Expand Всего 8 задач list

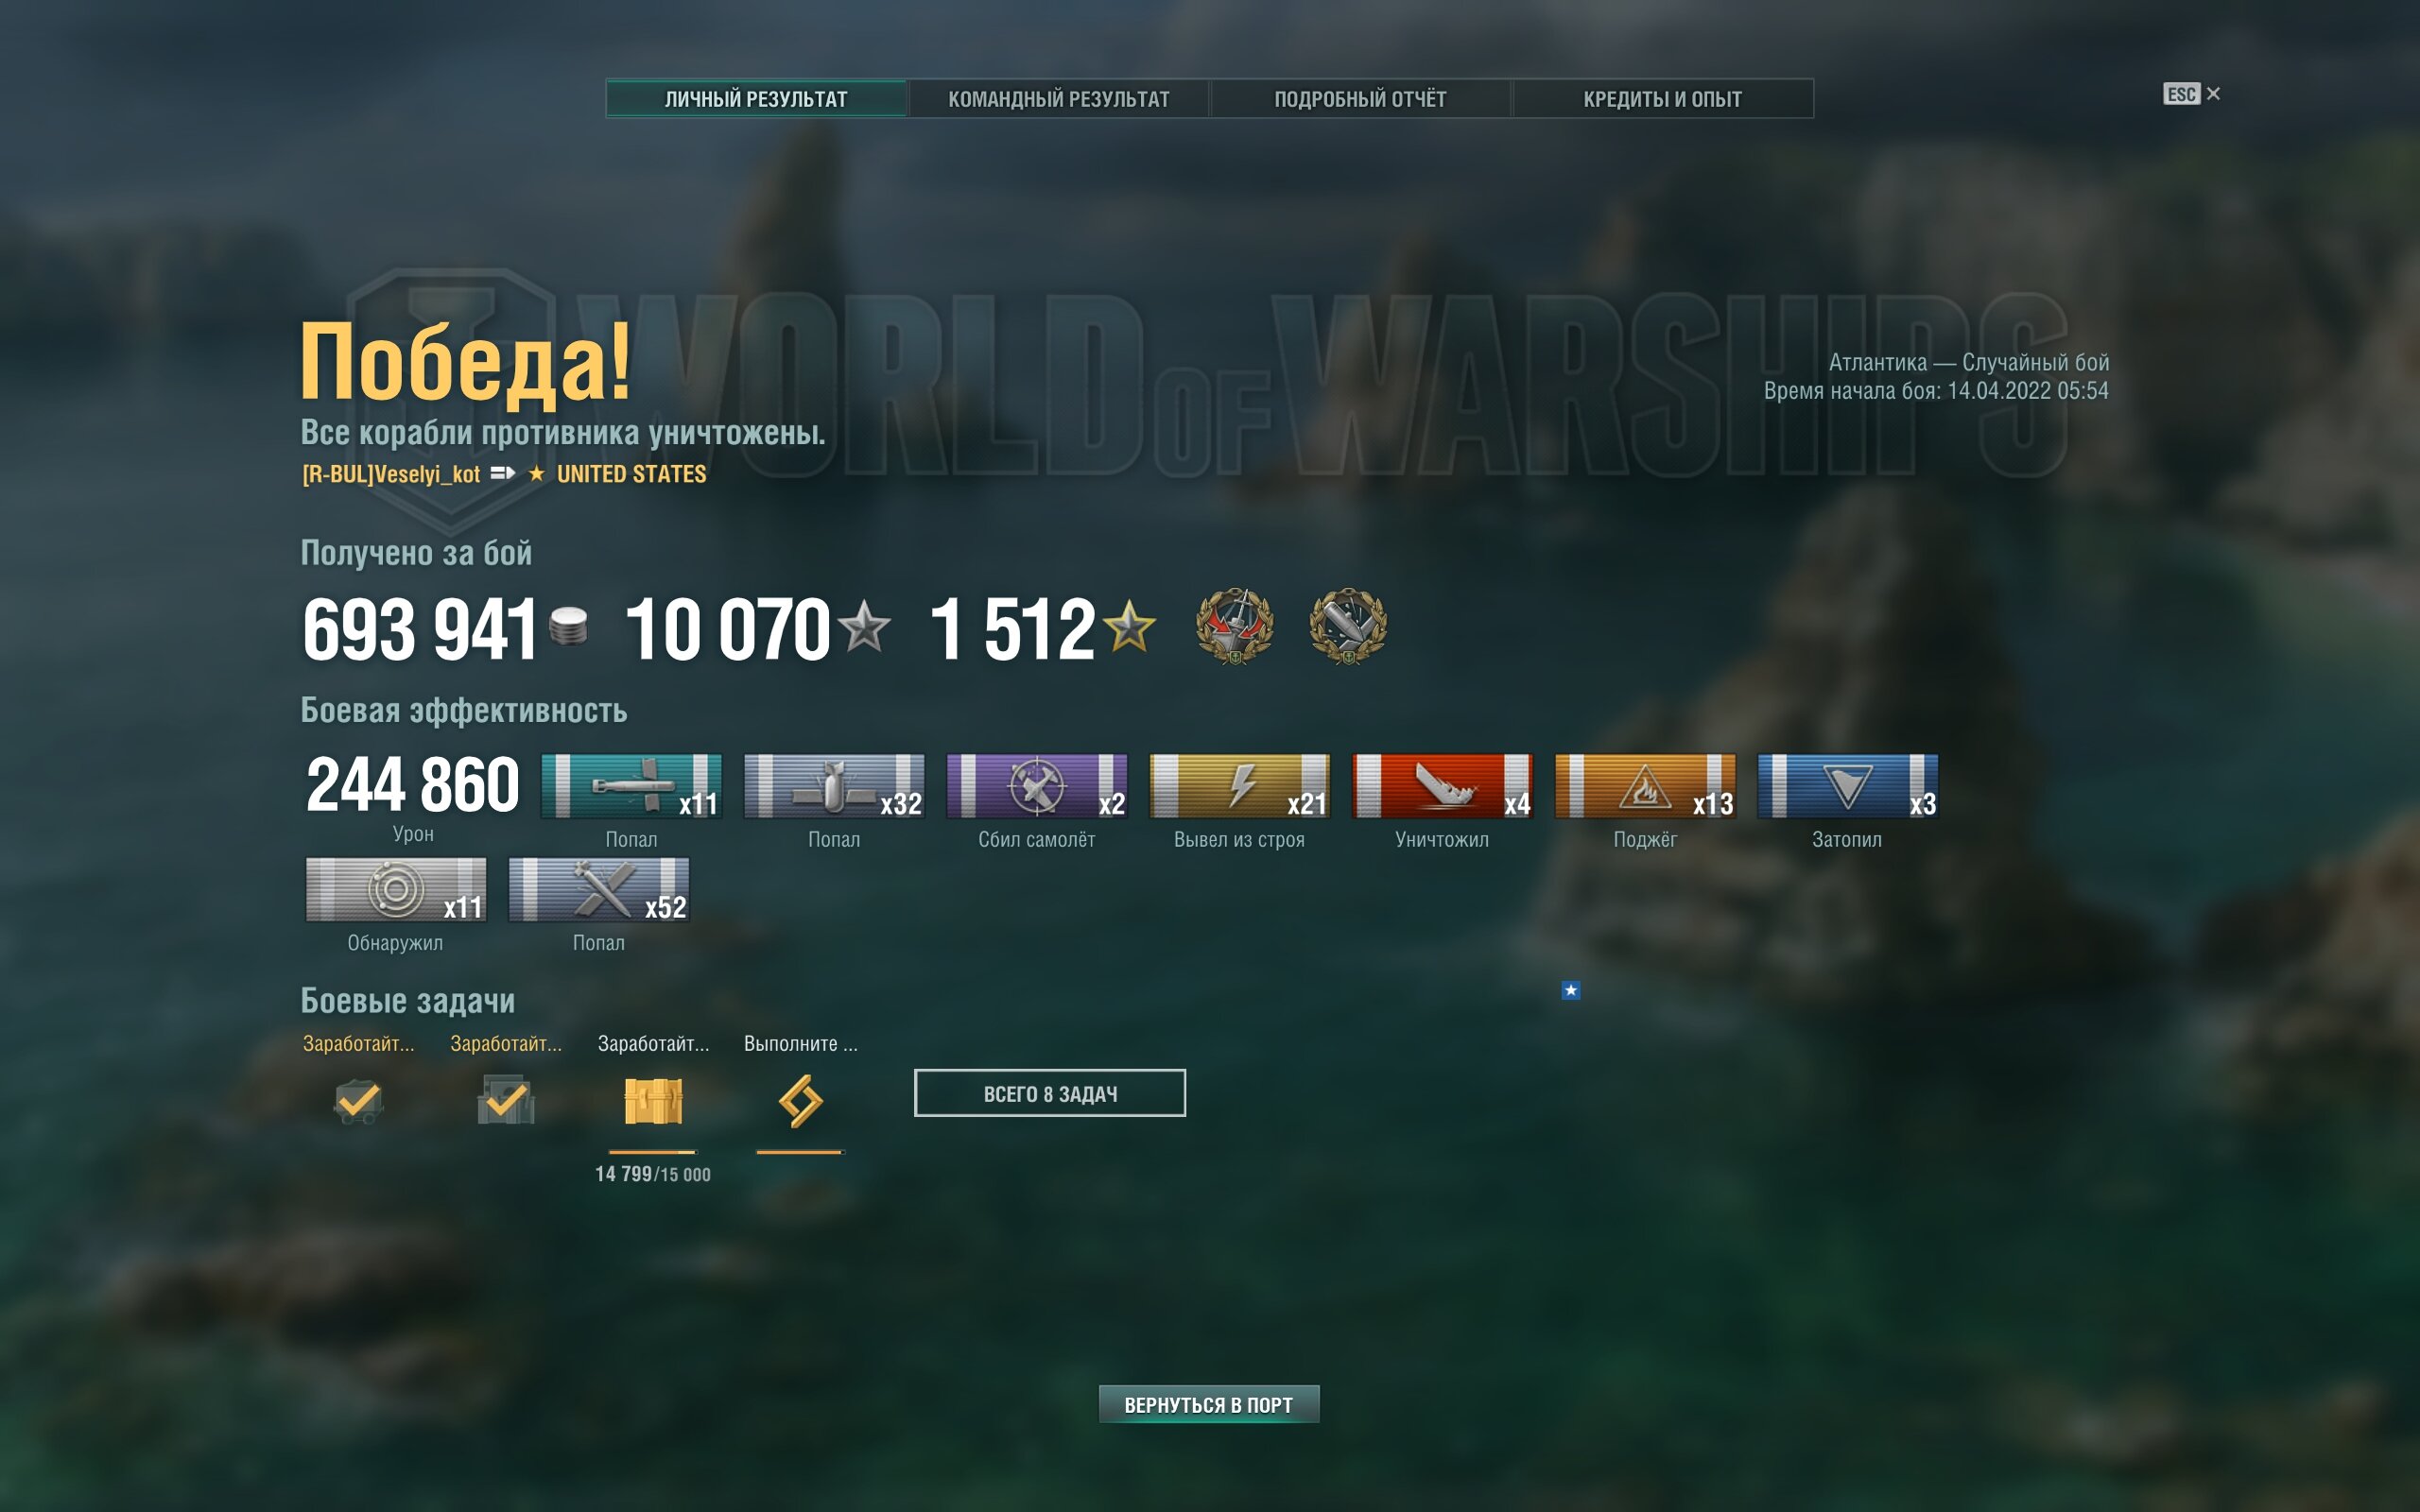[x=1050, y=1093]
